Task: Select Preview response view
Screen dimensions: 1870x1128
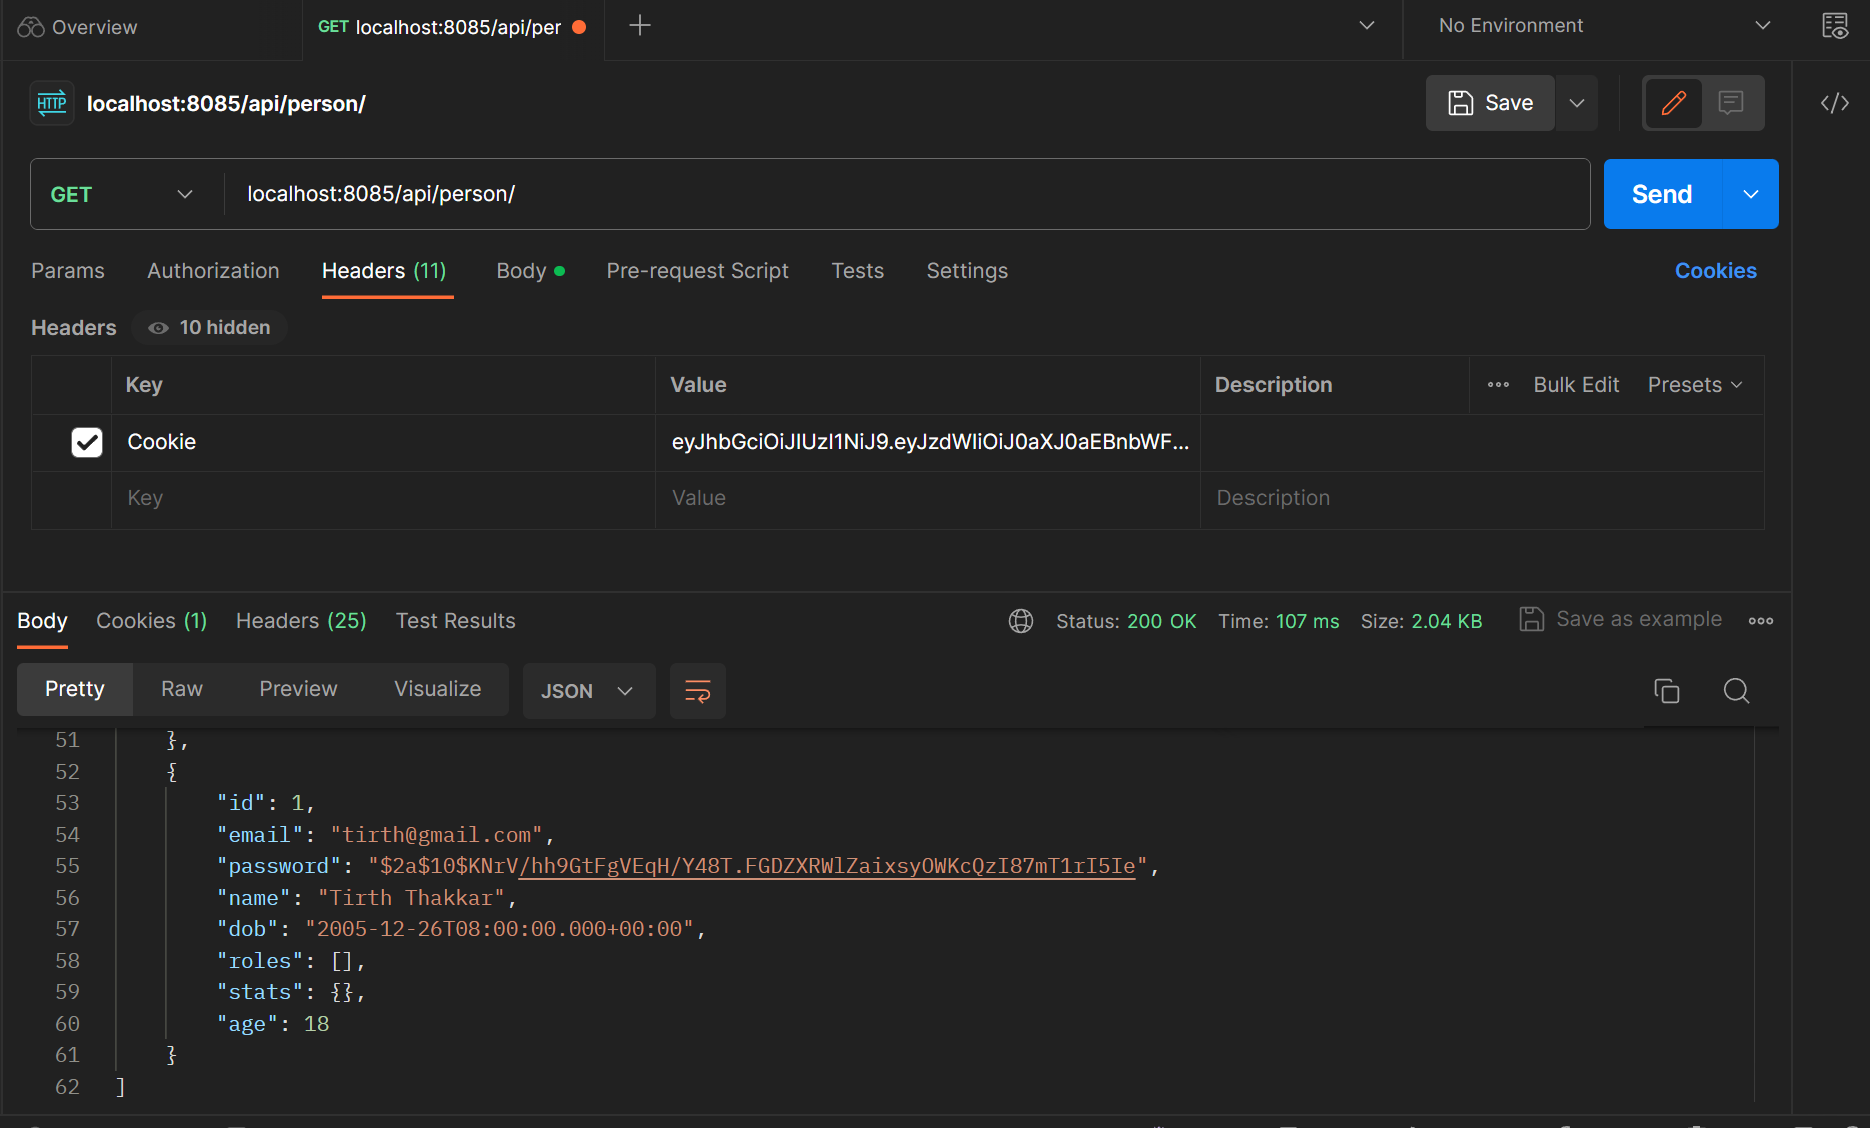Action: 298,689
